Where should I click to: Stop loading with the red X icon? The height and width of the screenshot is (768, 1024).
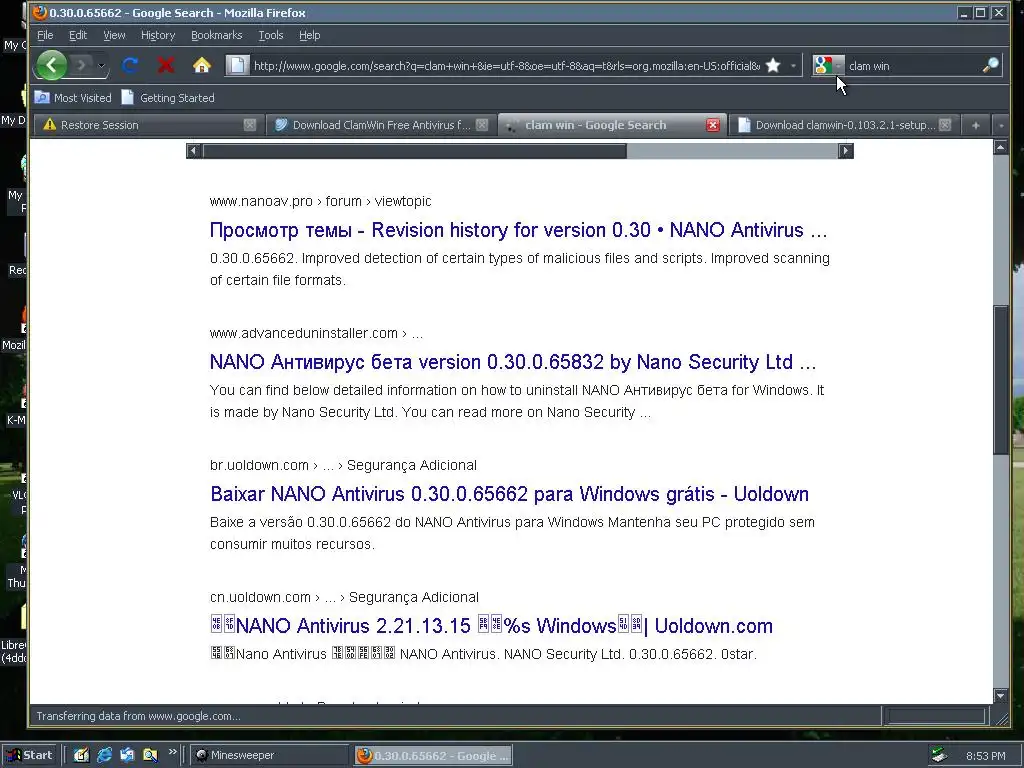(x=166, y=65)
